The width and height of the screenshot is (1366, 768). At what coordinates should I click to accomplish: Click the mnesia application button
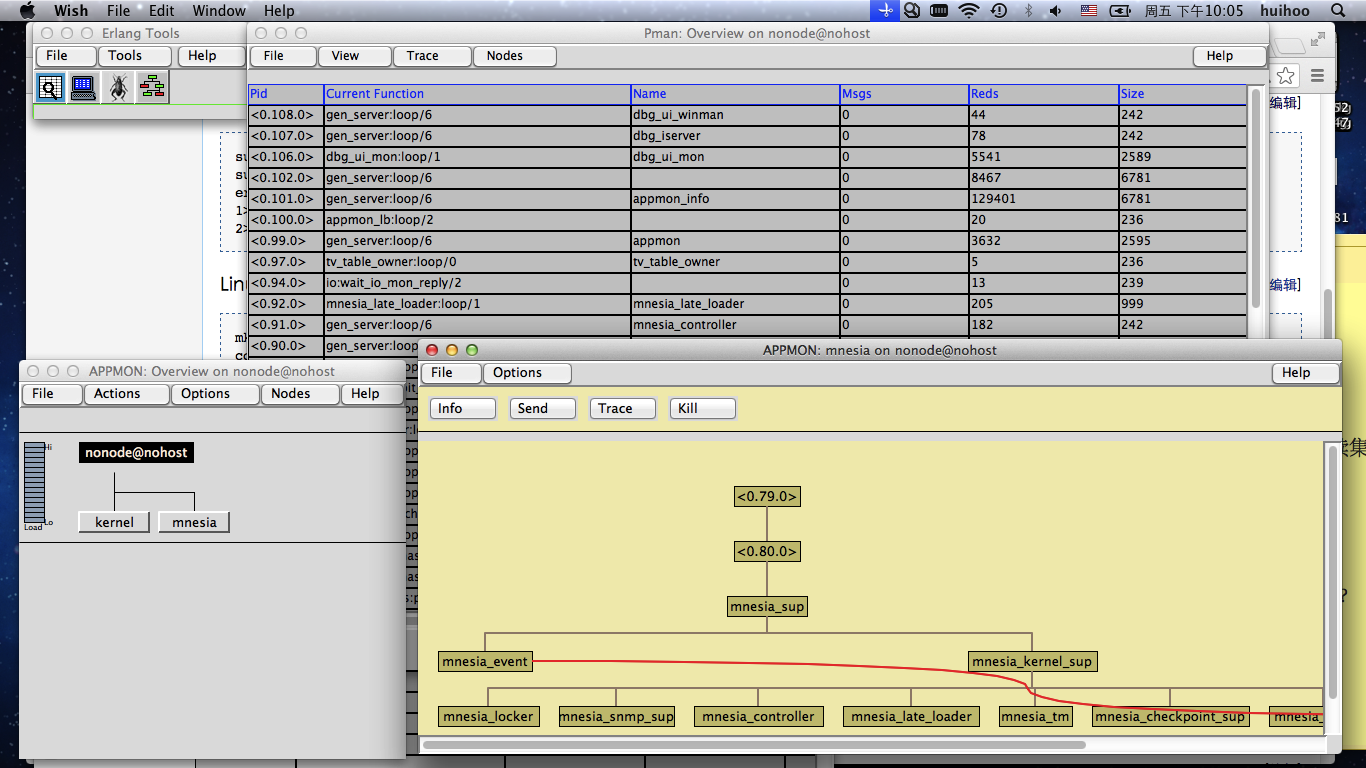pos(194,522)
